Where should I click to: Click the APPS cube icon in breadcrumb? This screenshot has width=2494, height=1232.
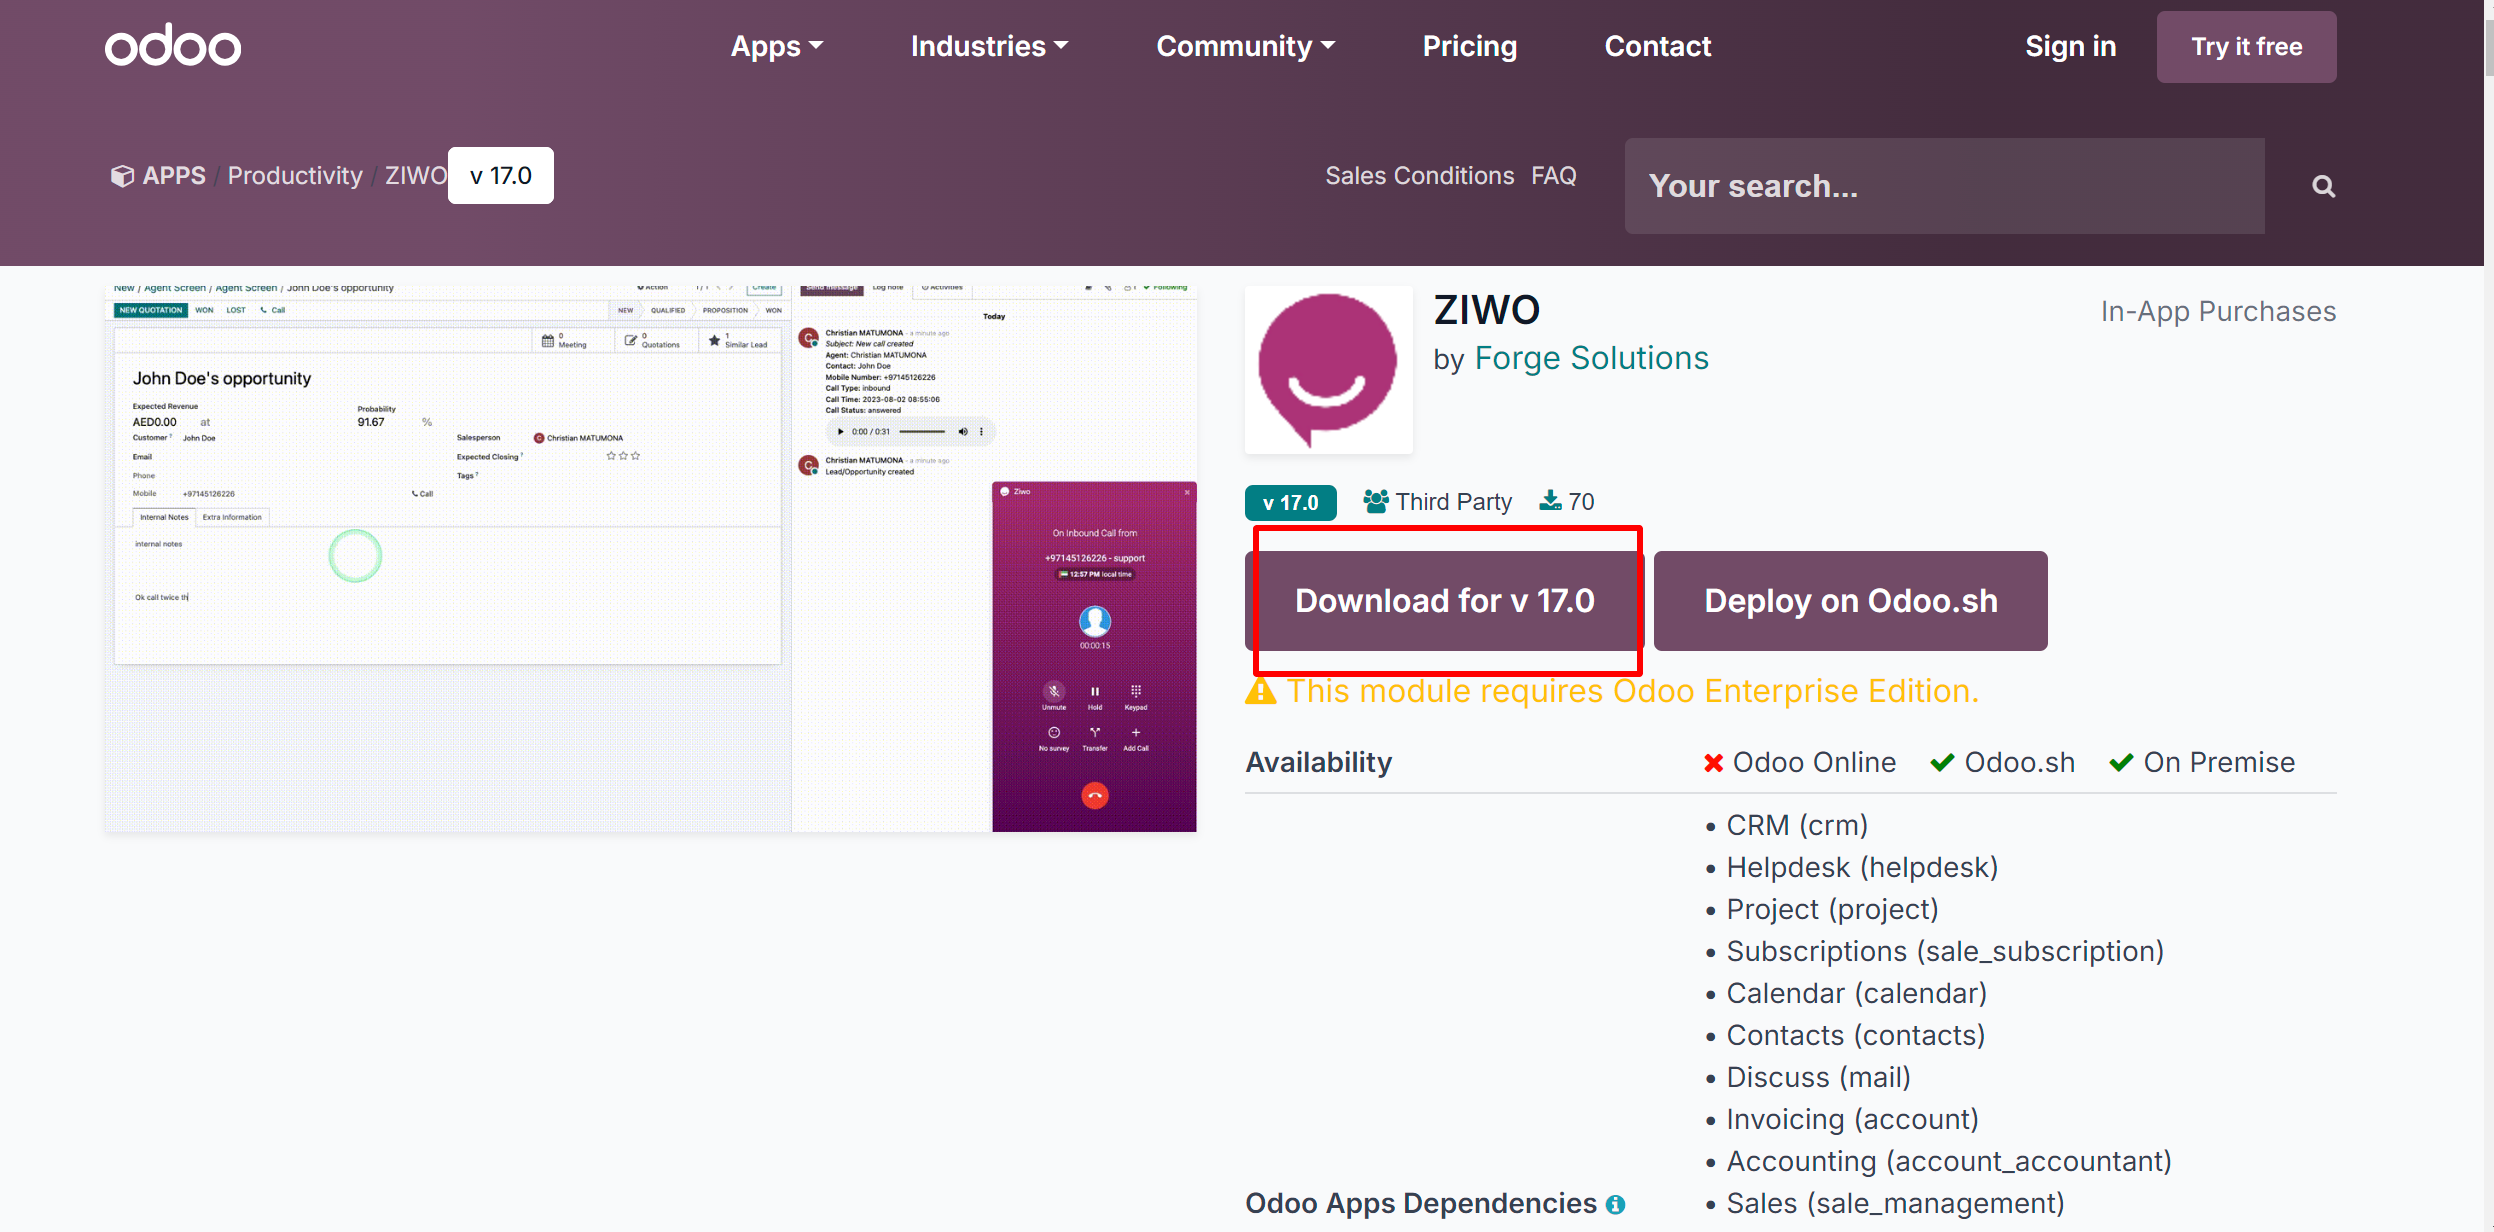(x=122, y=176)
